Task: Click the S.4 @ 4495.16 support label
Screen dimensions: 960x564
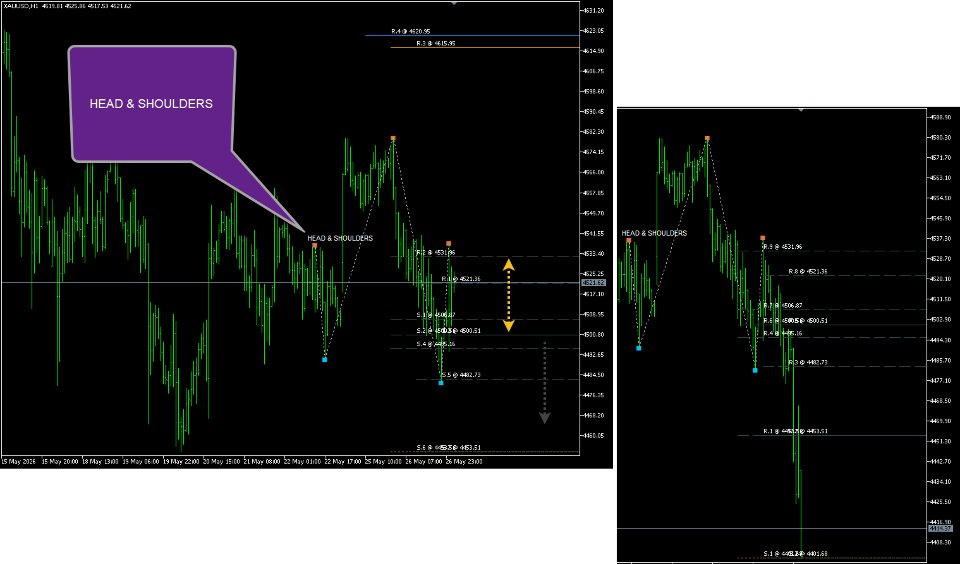Action: 435,344
